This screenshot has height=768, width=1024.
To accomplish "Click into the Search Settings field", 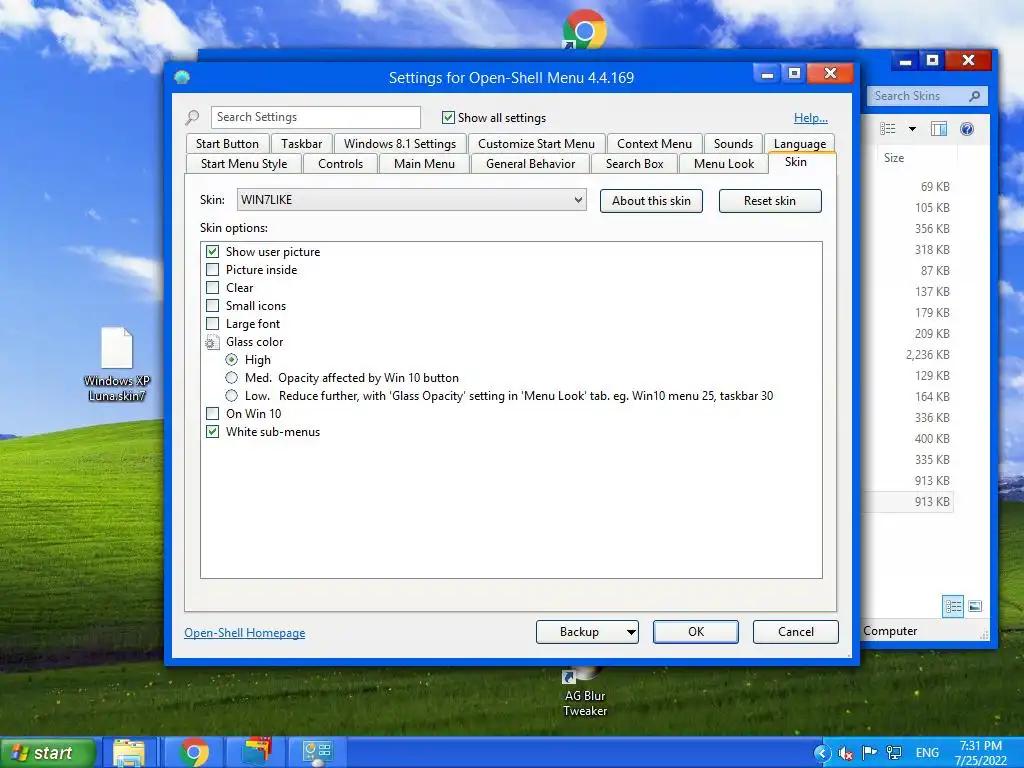I will tap(315, 118).
